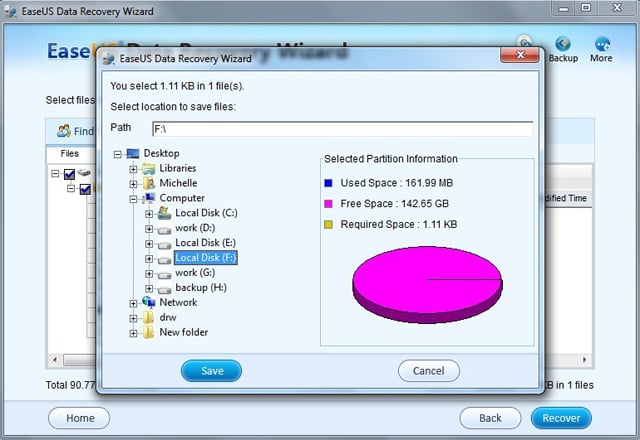Collapse the top drive node in Files tree
Viewport: 640px width, 440px height.
(55, 173)
